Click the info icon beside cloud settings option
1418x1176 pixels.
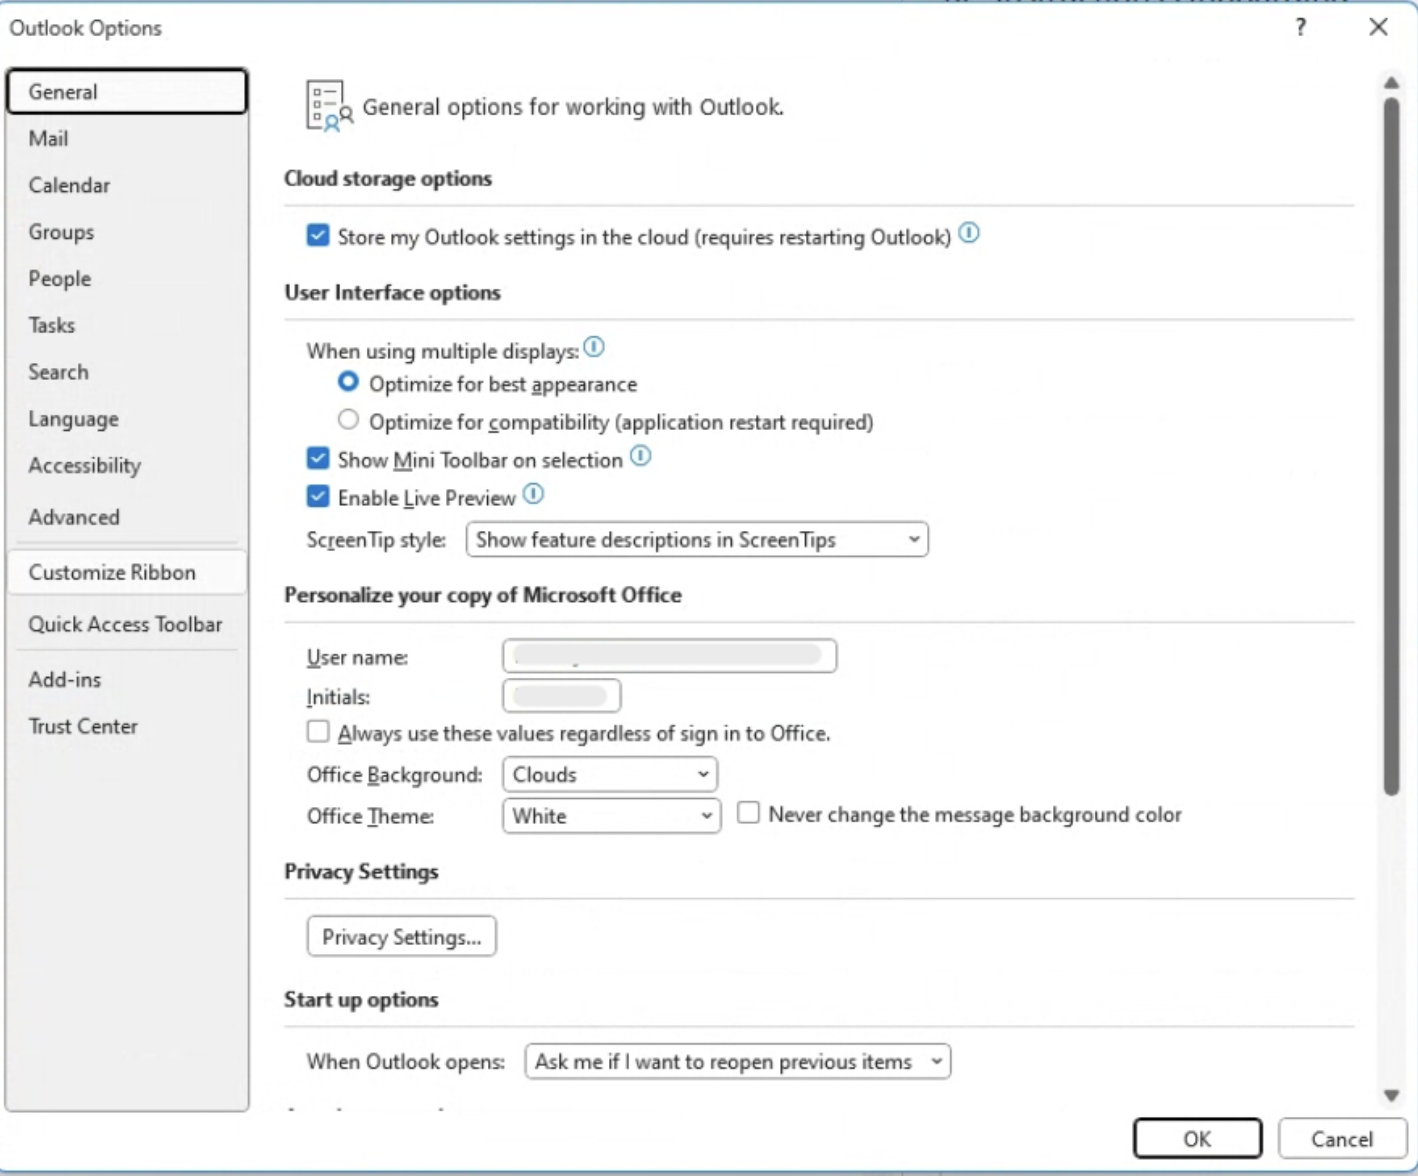[969, 233]
